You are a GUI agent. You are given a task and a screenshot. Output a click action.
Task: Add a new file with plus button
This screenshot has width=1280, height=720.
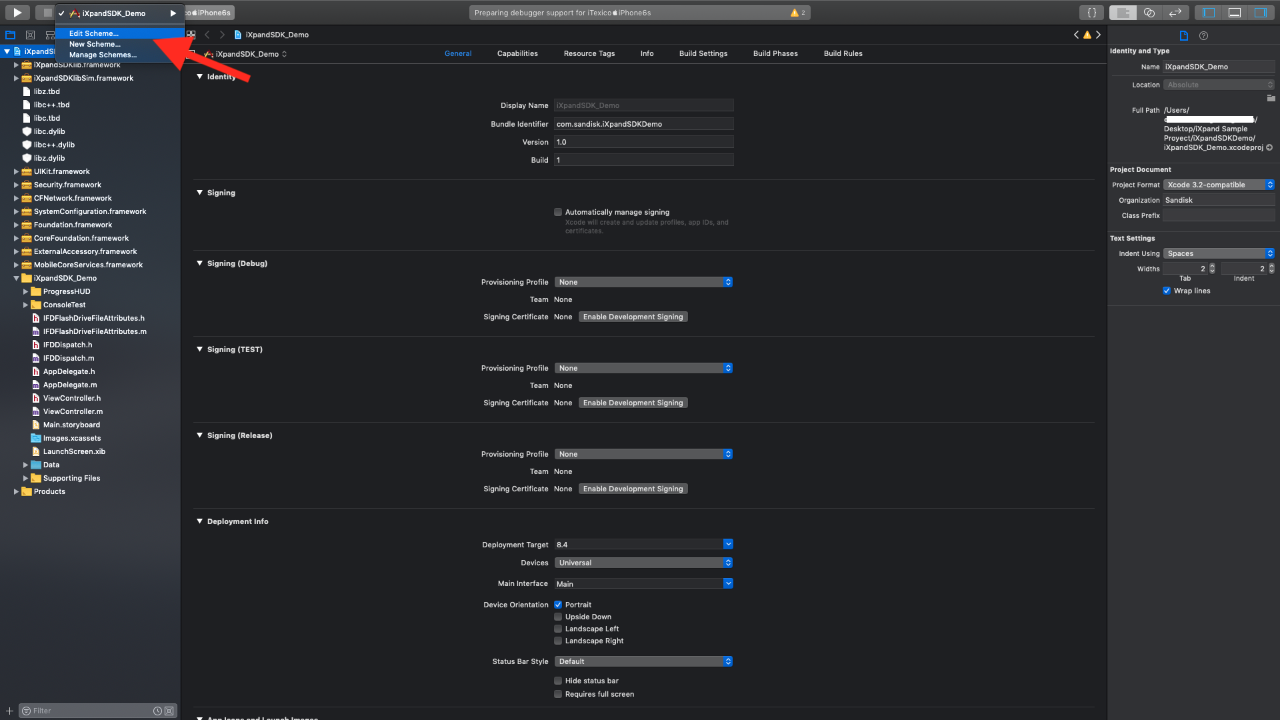pyautogui.click(x=10, y=711)
